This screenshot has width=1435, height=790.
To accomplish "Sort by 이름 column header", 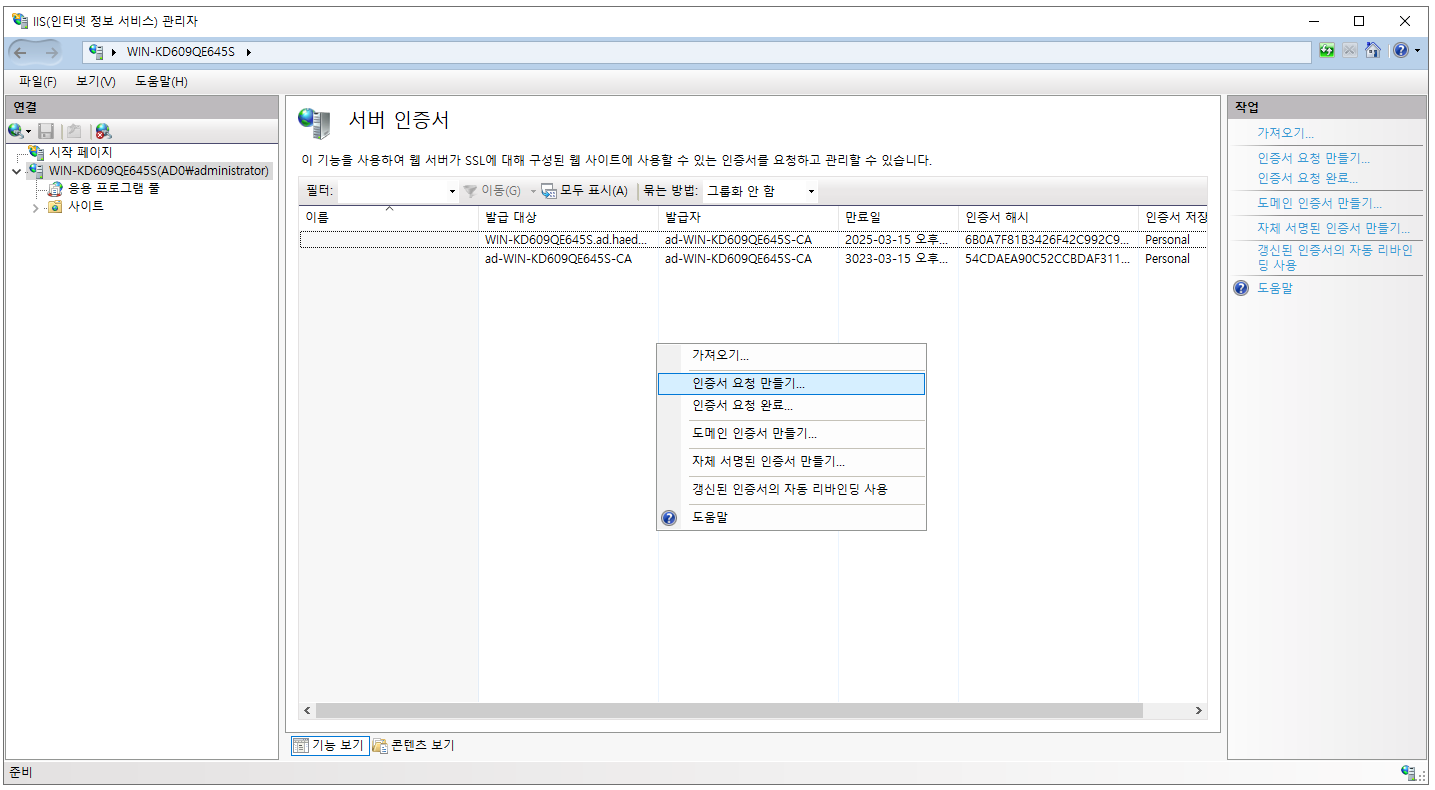I will click(388, 217).
